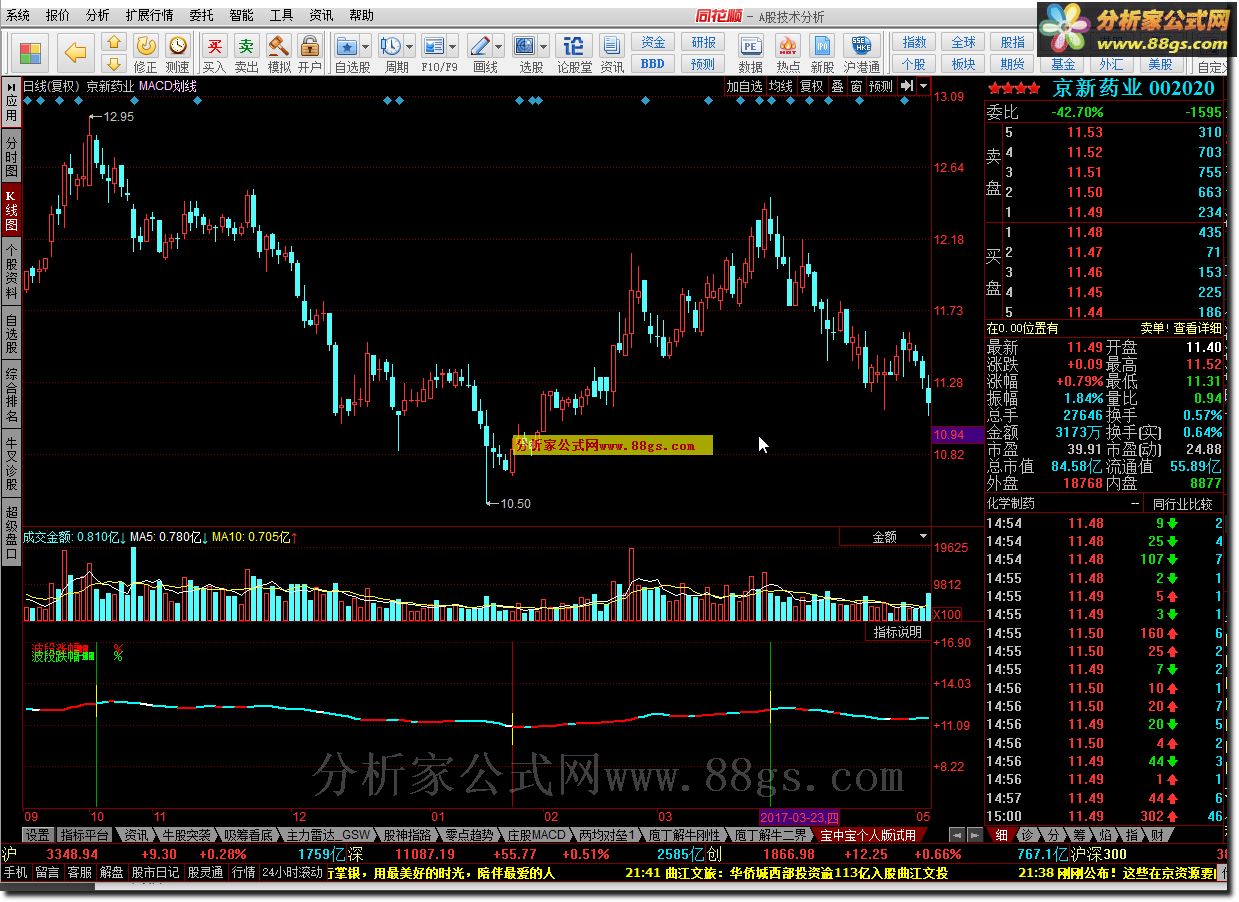This screenshot has width=1239, height=902.
Task: Expand the 画线 dropdown arrow
Action: 499,46
